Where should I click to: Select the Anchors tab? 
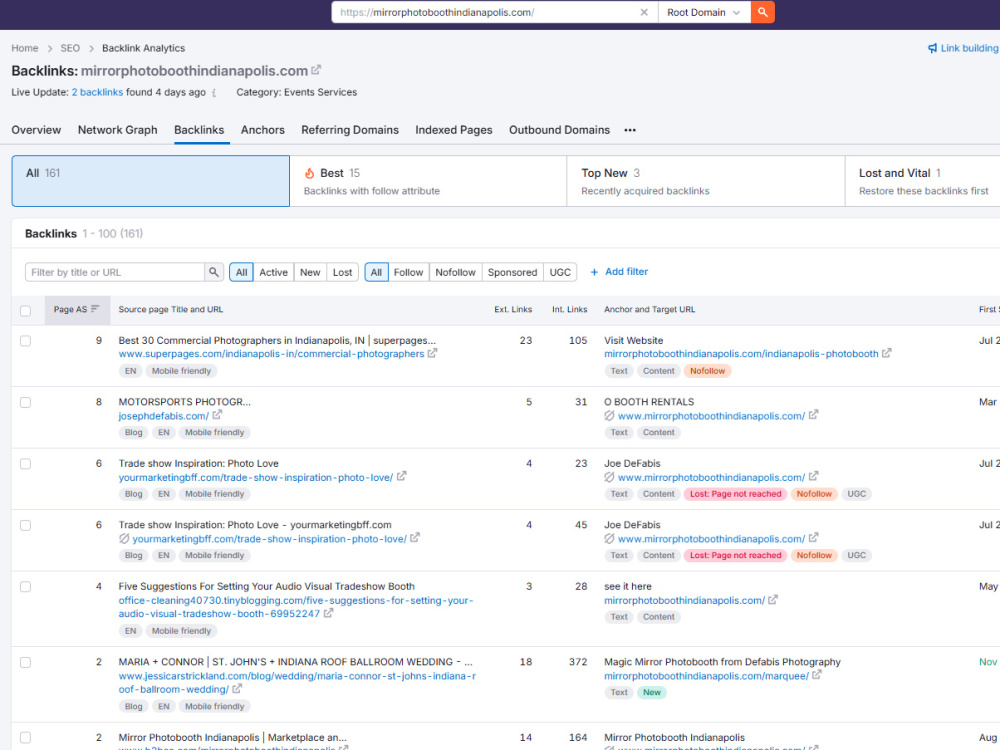(x=263, y=130)
